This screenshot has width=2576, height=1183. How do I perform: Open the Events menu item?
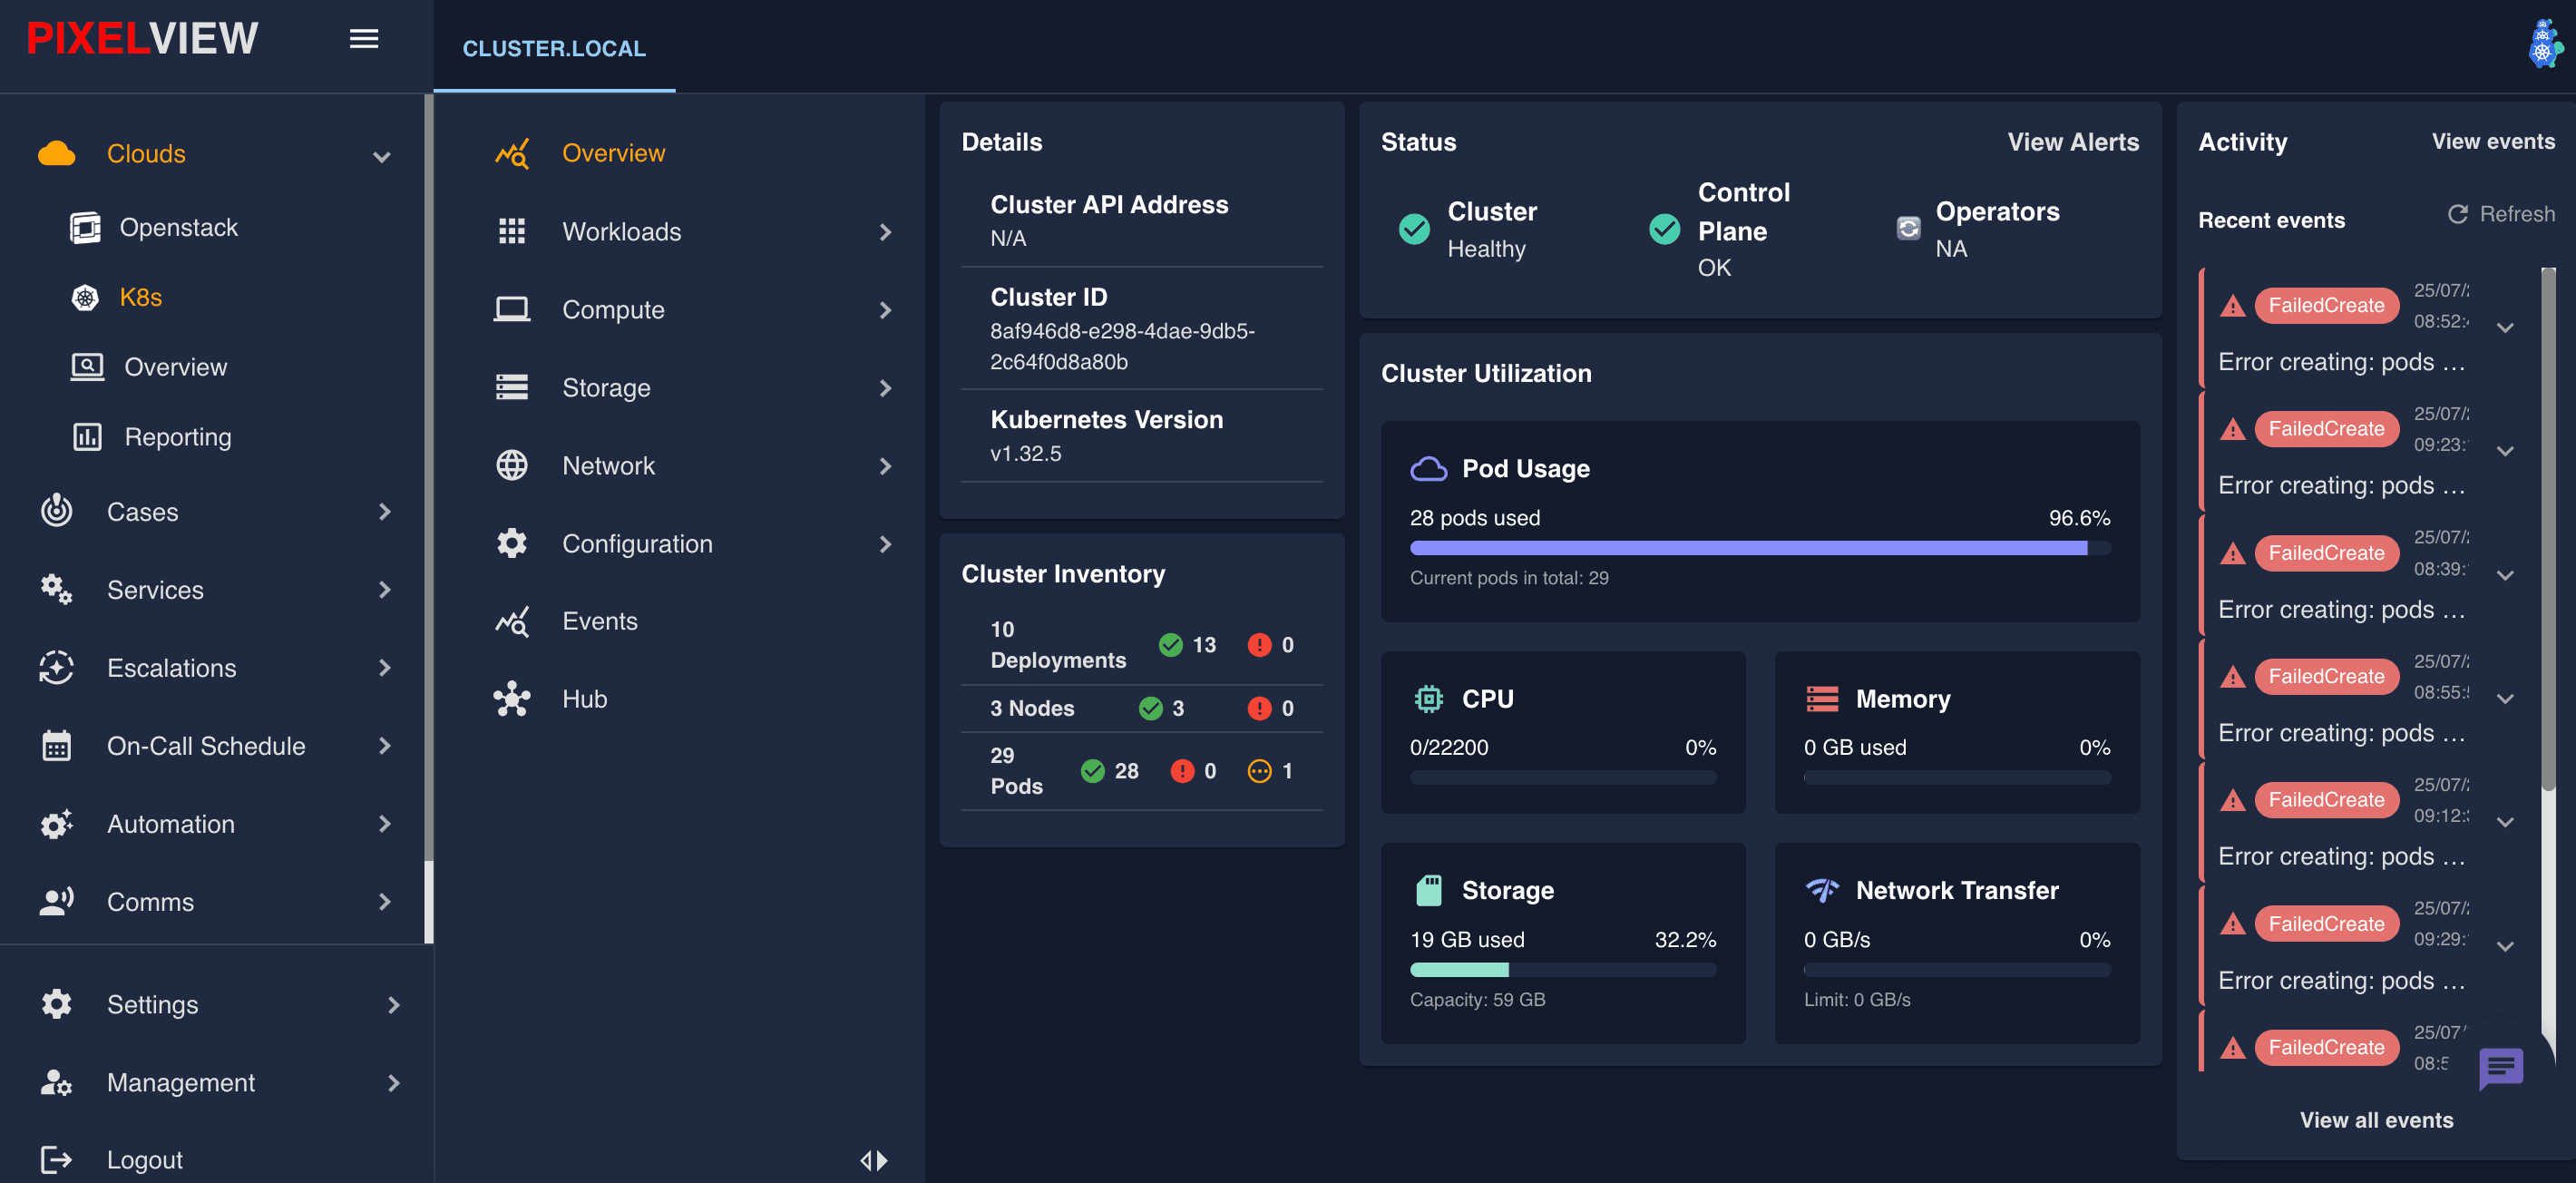pos(680,621)
